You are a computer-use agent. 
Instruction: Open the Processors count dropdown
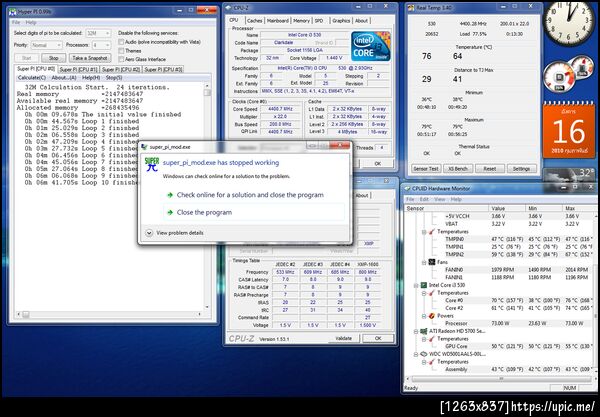pyautogui.click(x=101, y=45)
